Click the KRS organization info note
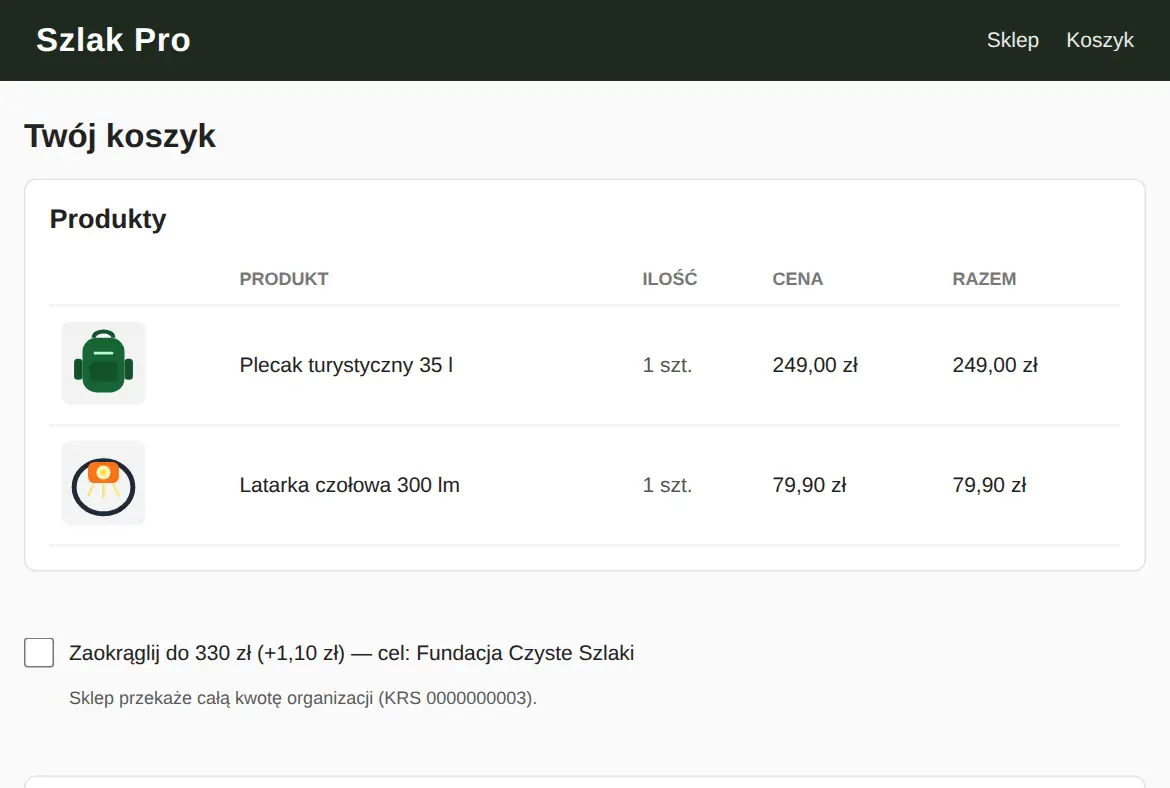The image size is (1170, 788). pyautogui.click(x=303, y=698)
